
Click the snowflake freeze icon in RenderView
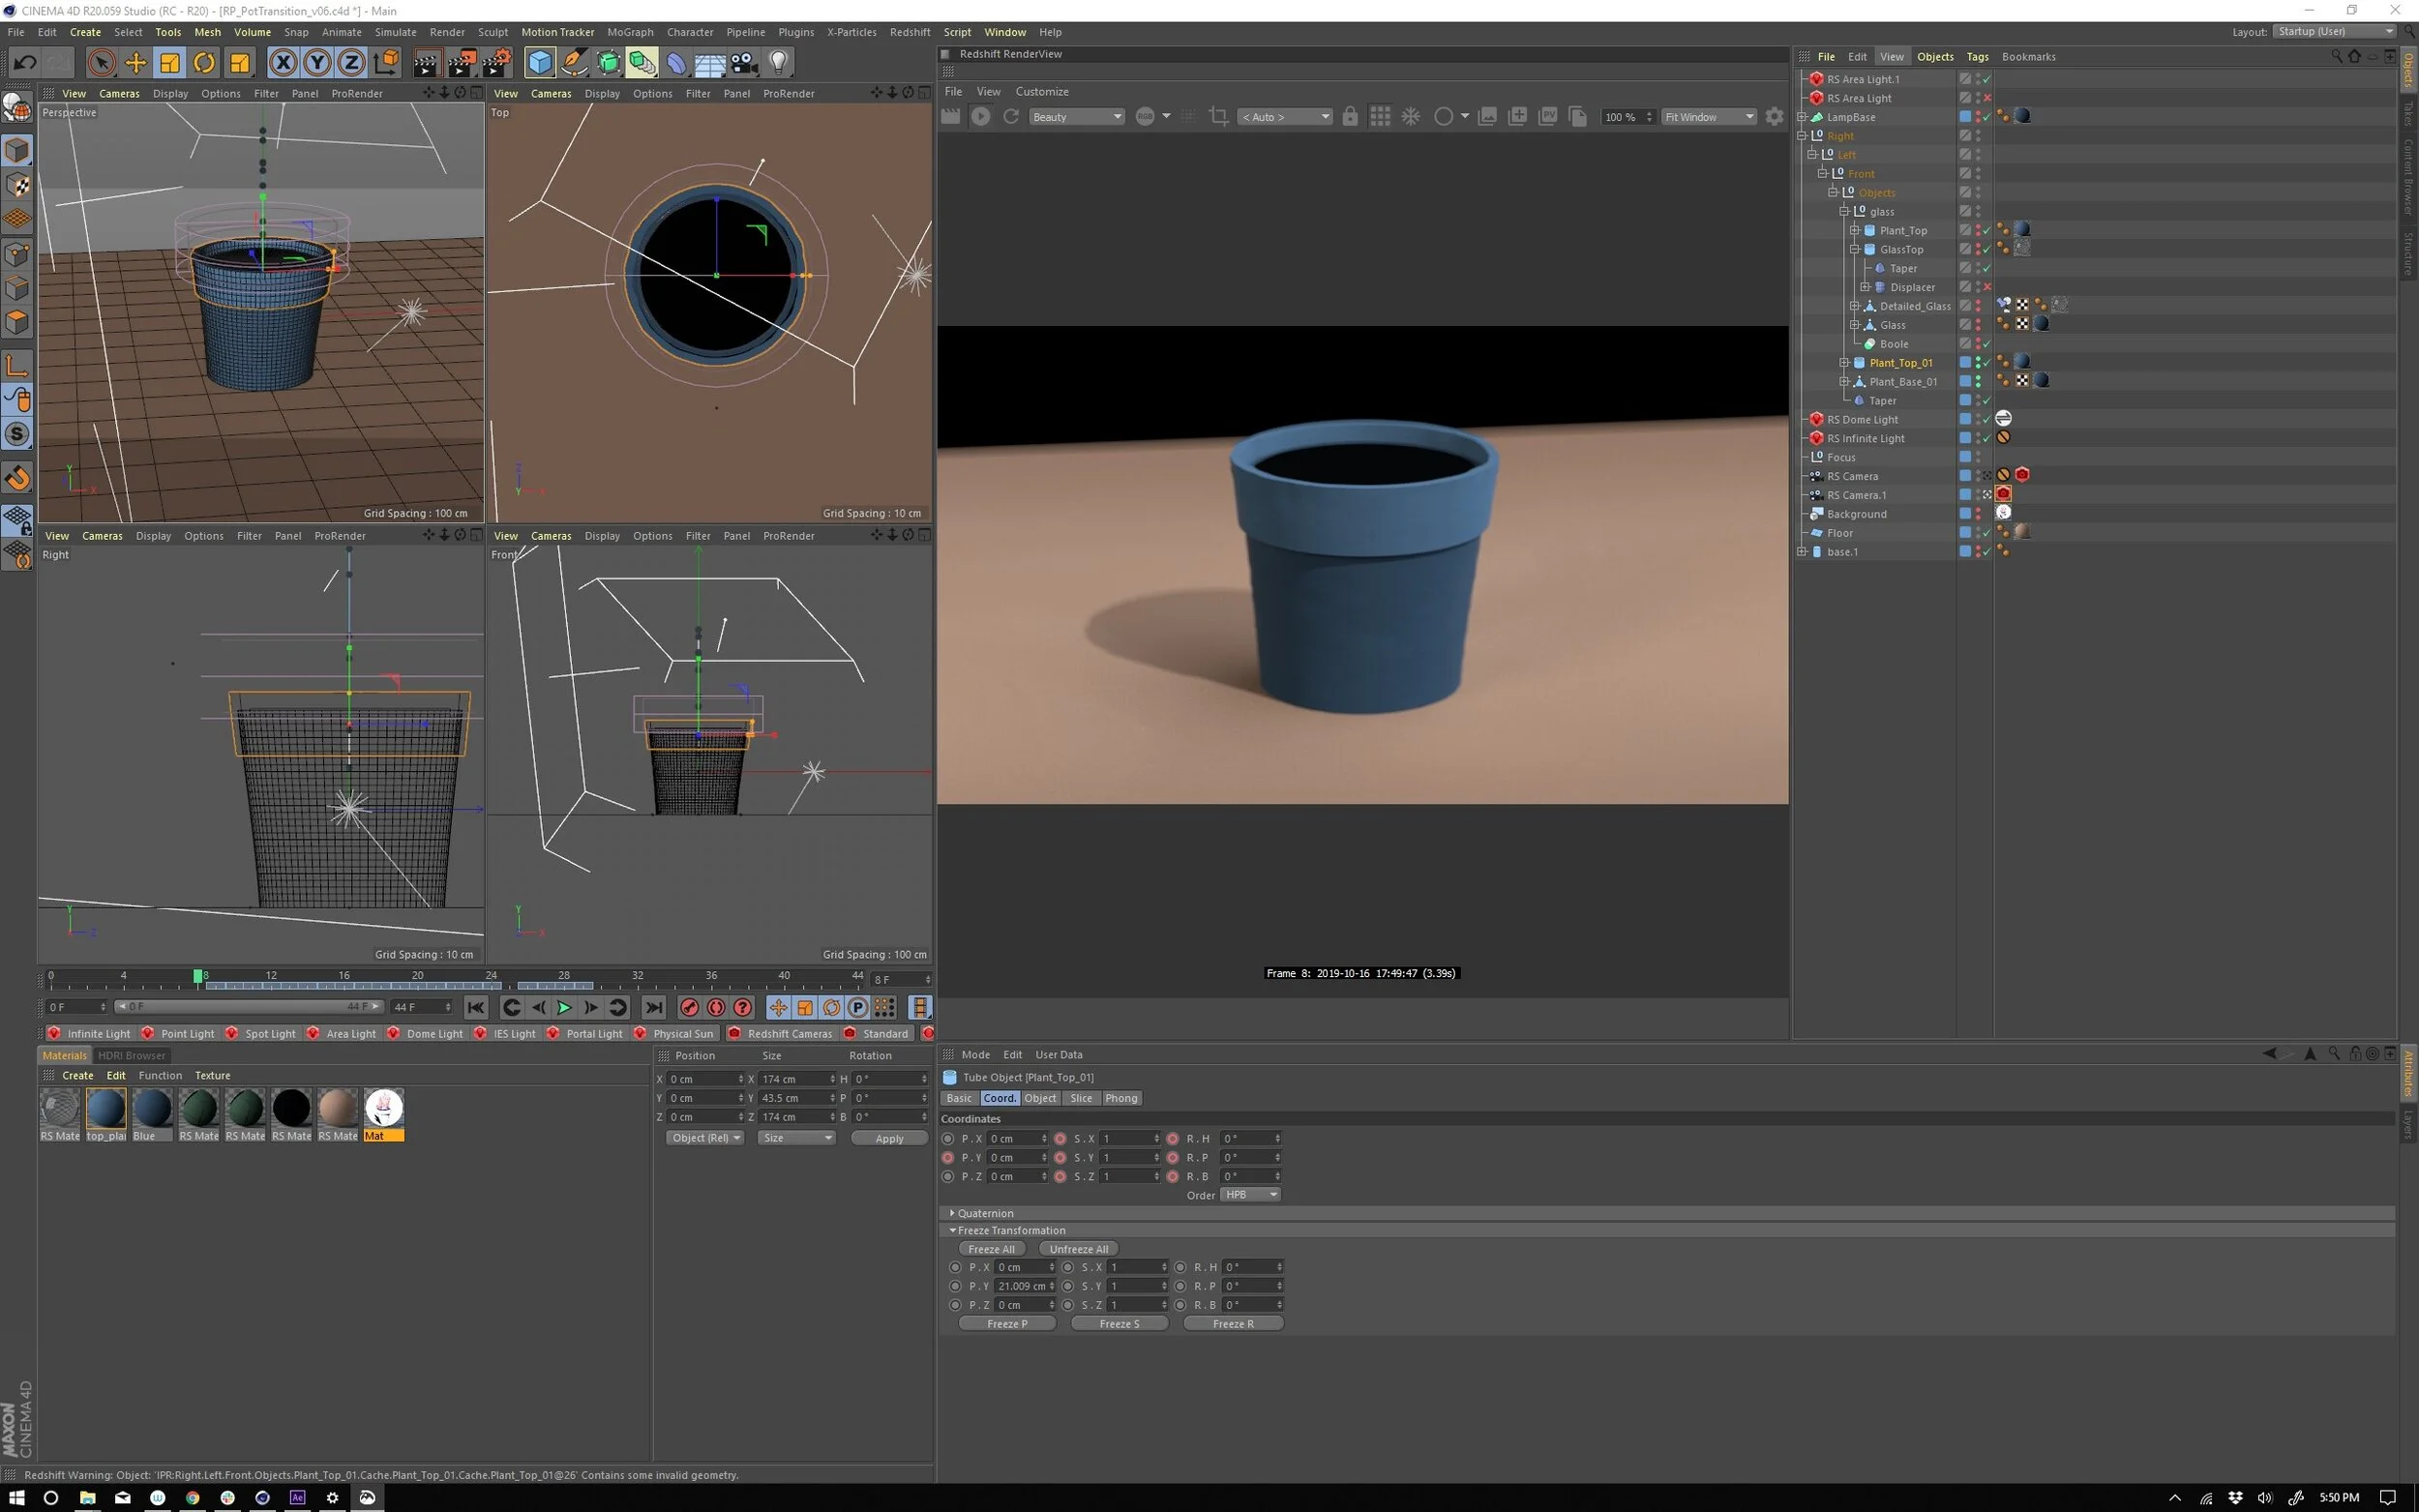pos(1410,117)
